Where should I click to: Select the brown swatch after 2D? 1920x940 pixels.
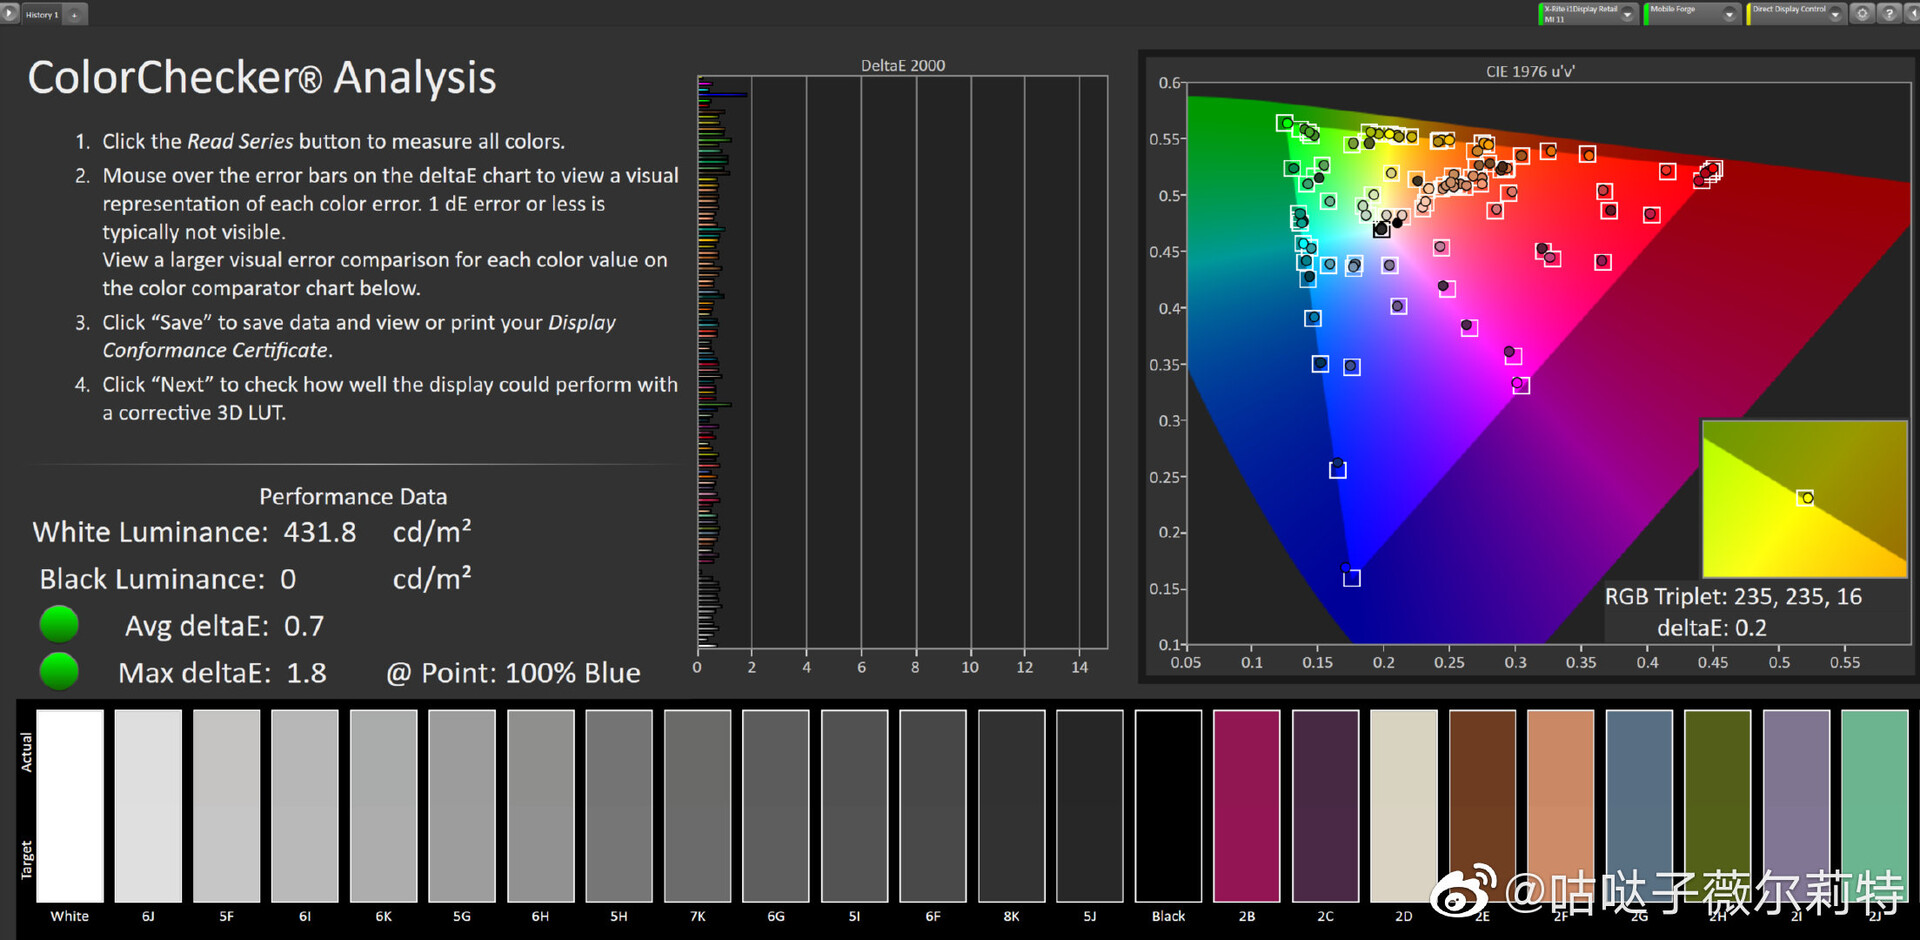(x=1483, y=806)
